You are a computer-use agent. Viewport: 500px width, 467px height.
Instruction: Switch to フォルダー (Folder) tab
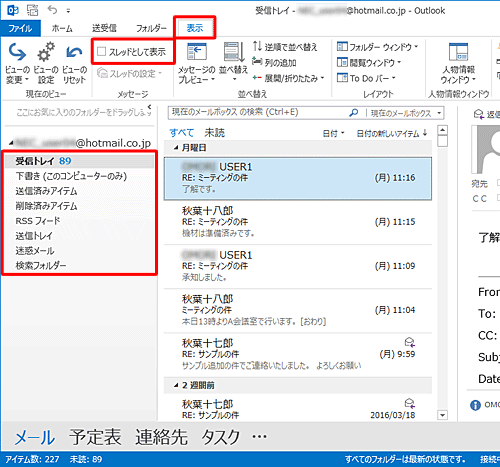[151, 28]
